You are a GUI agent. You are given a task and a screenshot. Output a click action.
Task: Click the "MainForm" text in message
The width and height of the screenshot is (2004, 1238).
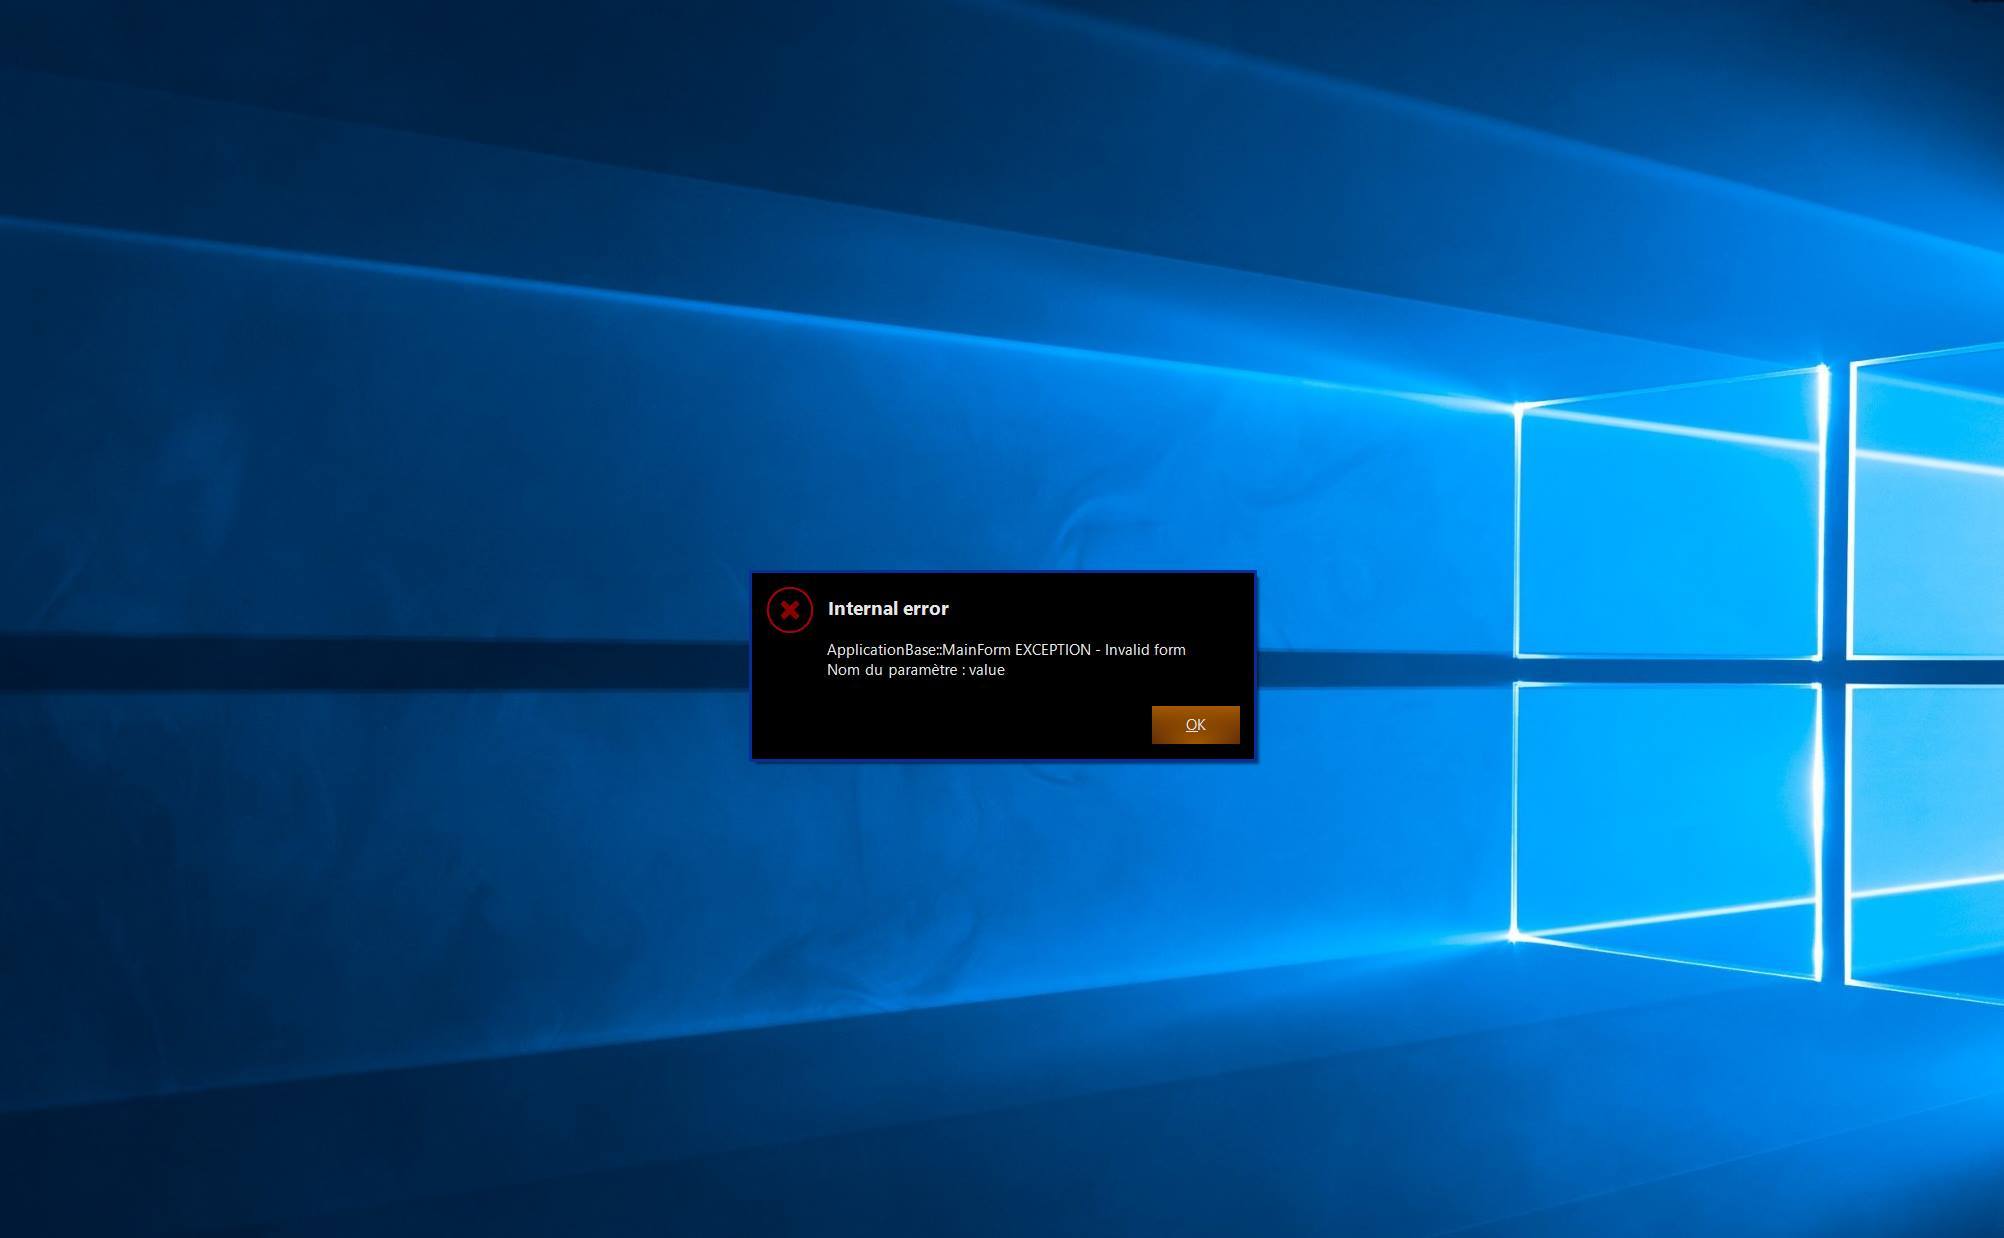point(976,650)
